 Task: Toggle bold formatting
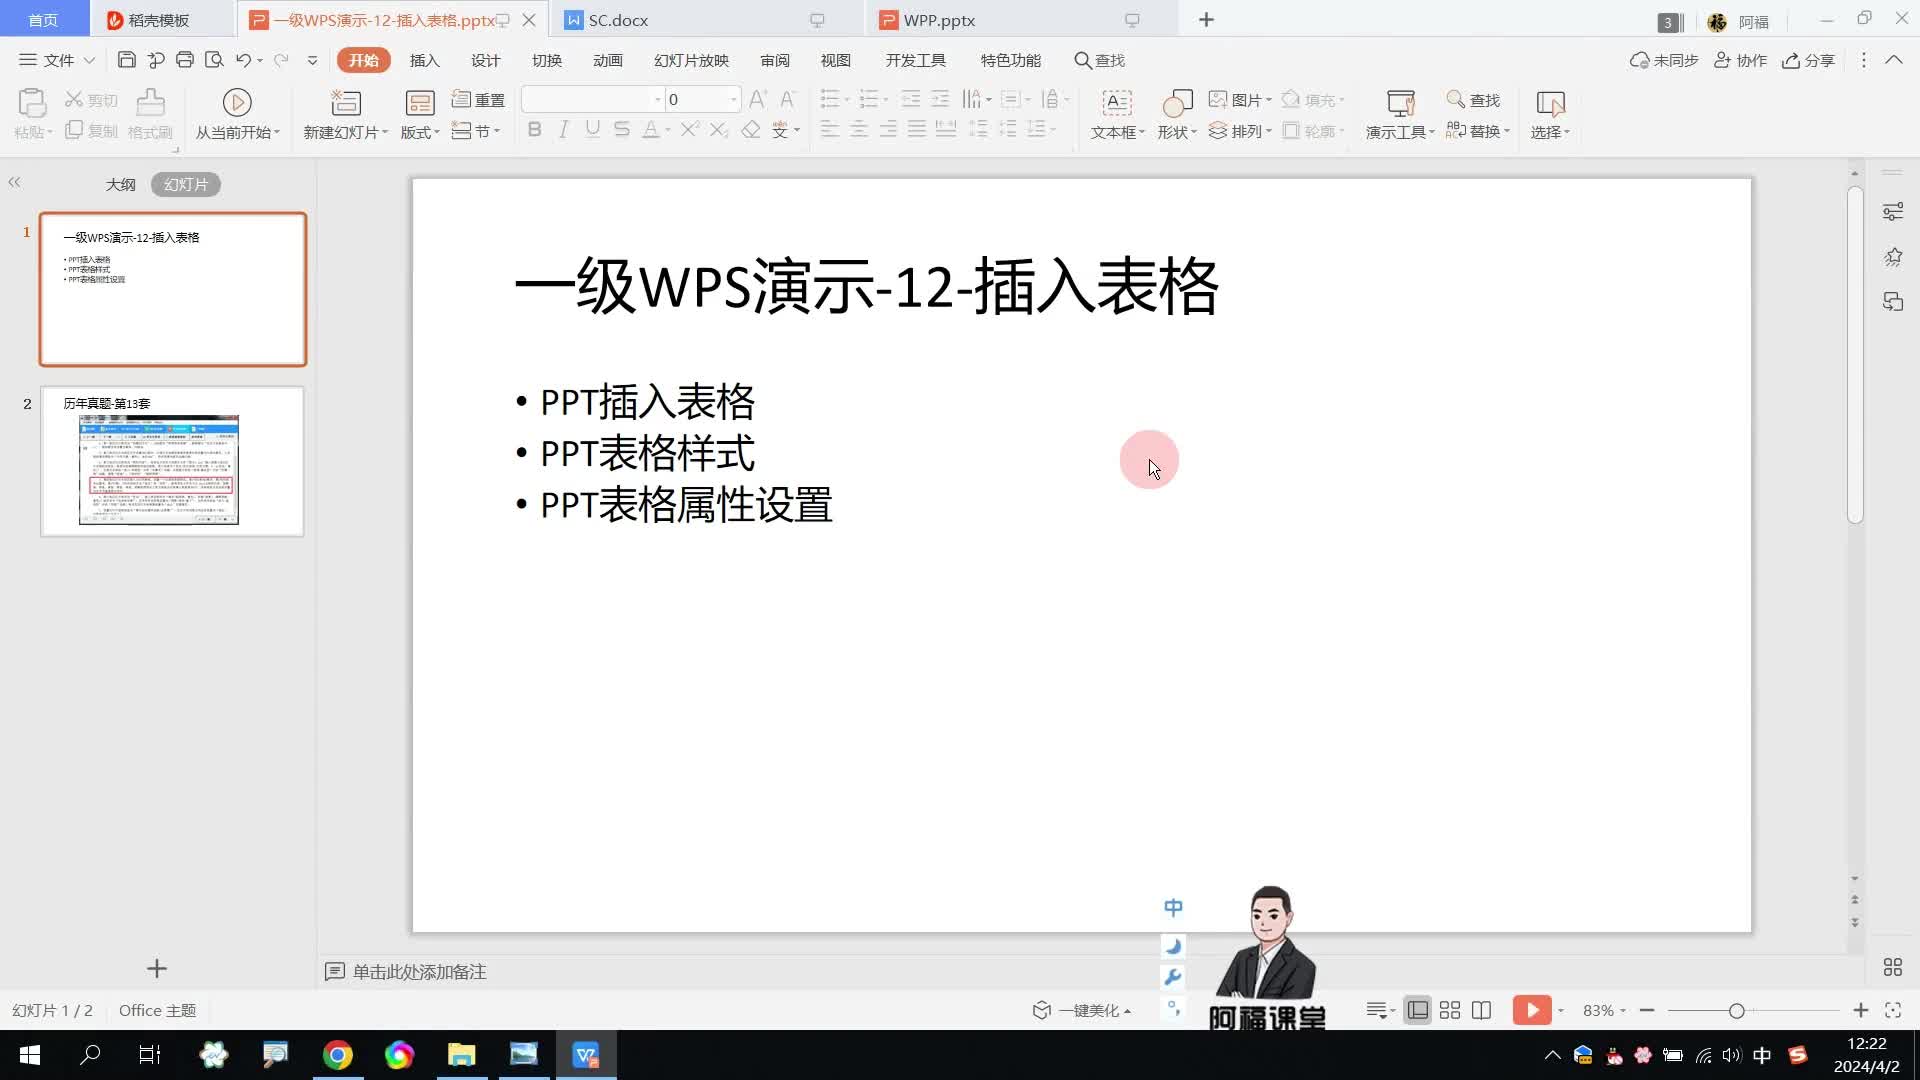(x=534, y=130)
